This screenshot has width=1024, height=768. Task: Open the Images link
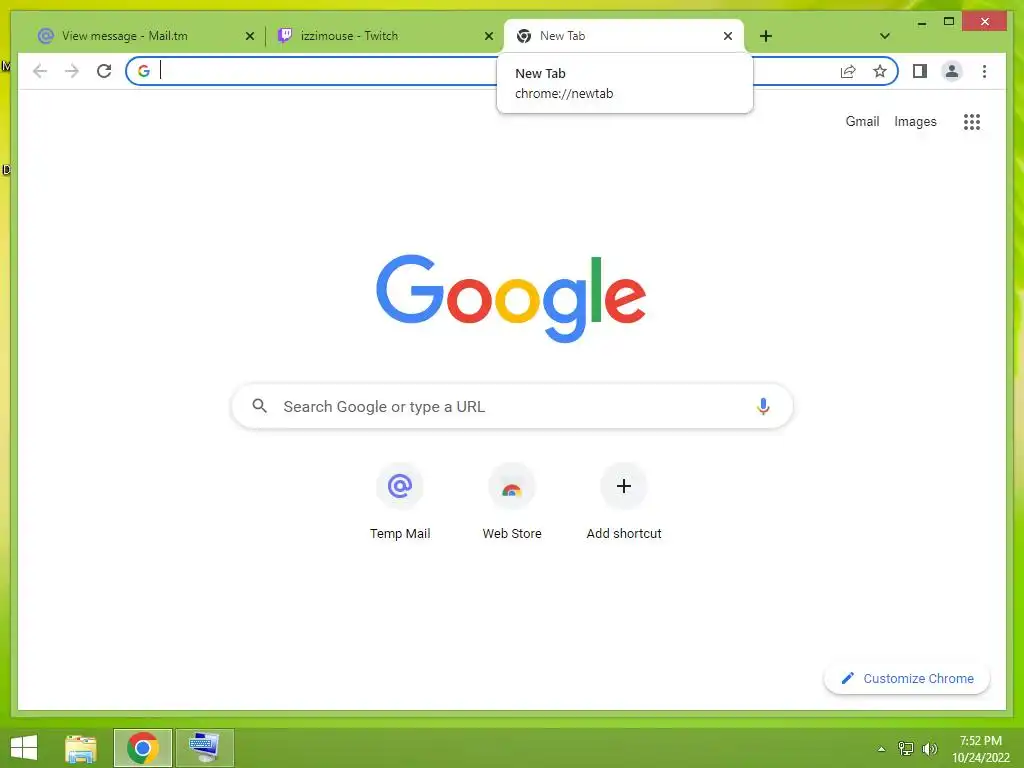pyautogui.click(x=915, y=121)
